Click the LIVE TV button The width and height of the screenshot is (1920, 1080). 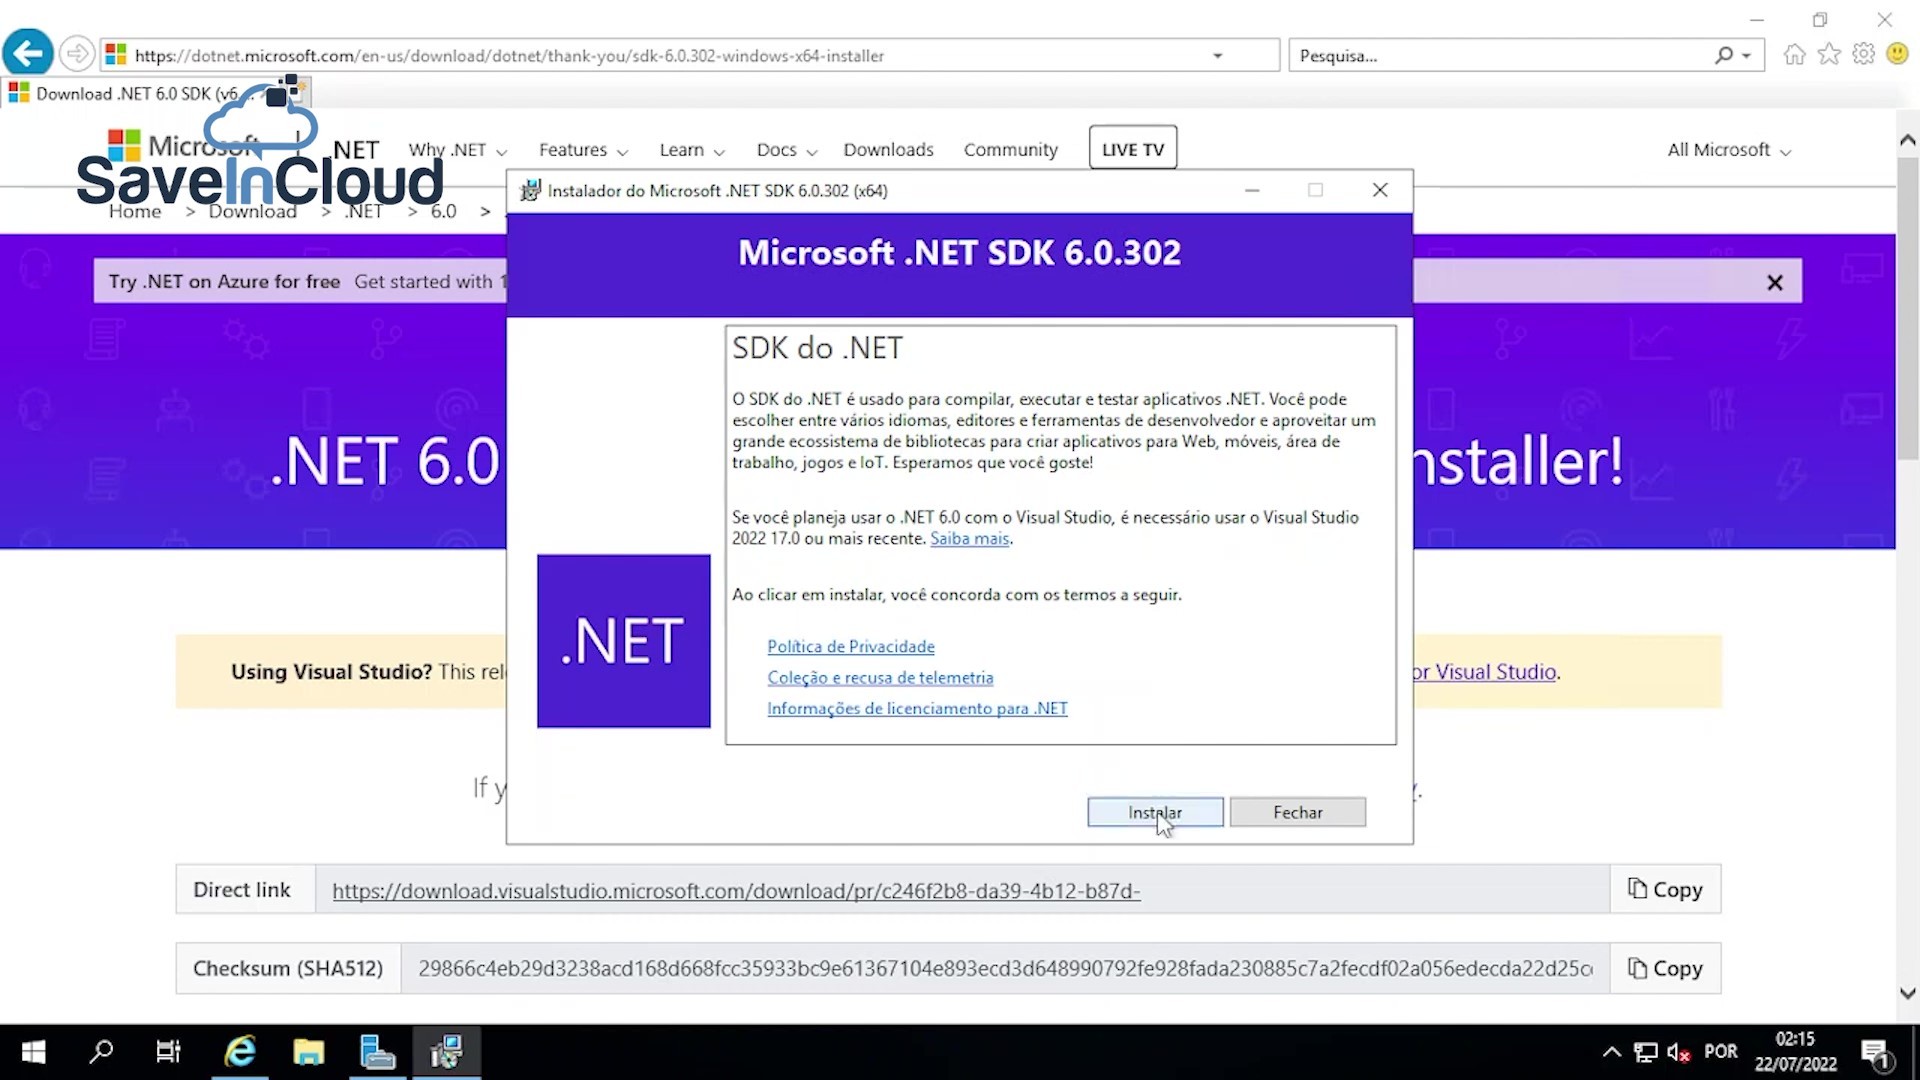tap(1133, 148)
